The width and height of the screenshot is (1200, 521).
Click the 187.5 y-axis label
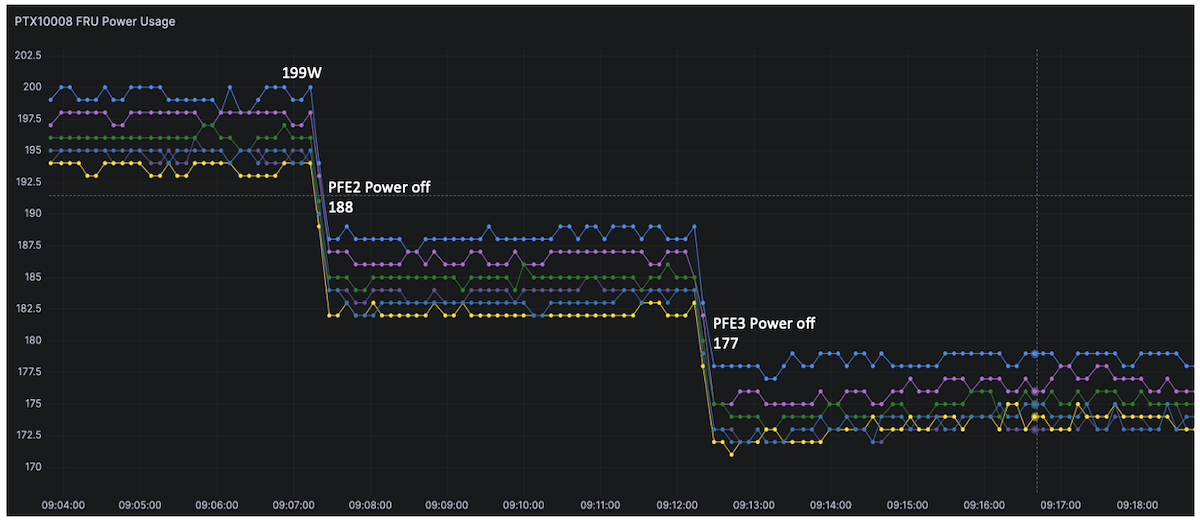pos(26,245)
